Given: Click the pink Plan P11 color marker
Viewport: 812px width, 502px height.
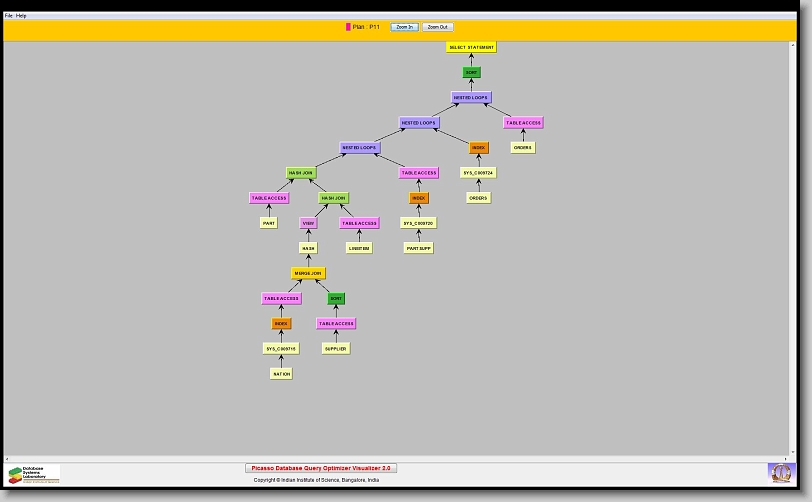Looking at the screenshot, I should coord(348,27).
